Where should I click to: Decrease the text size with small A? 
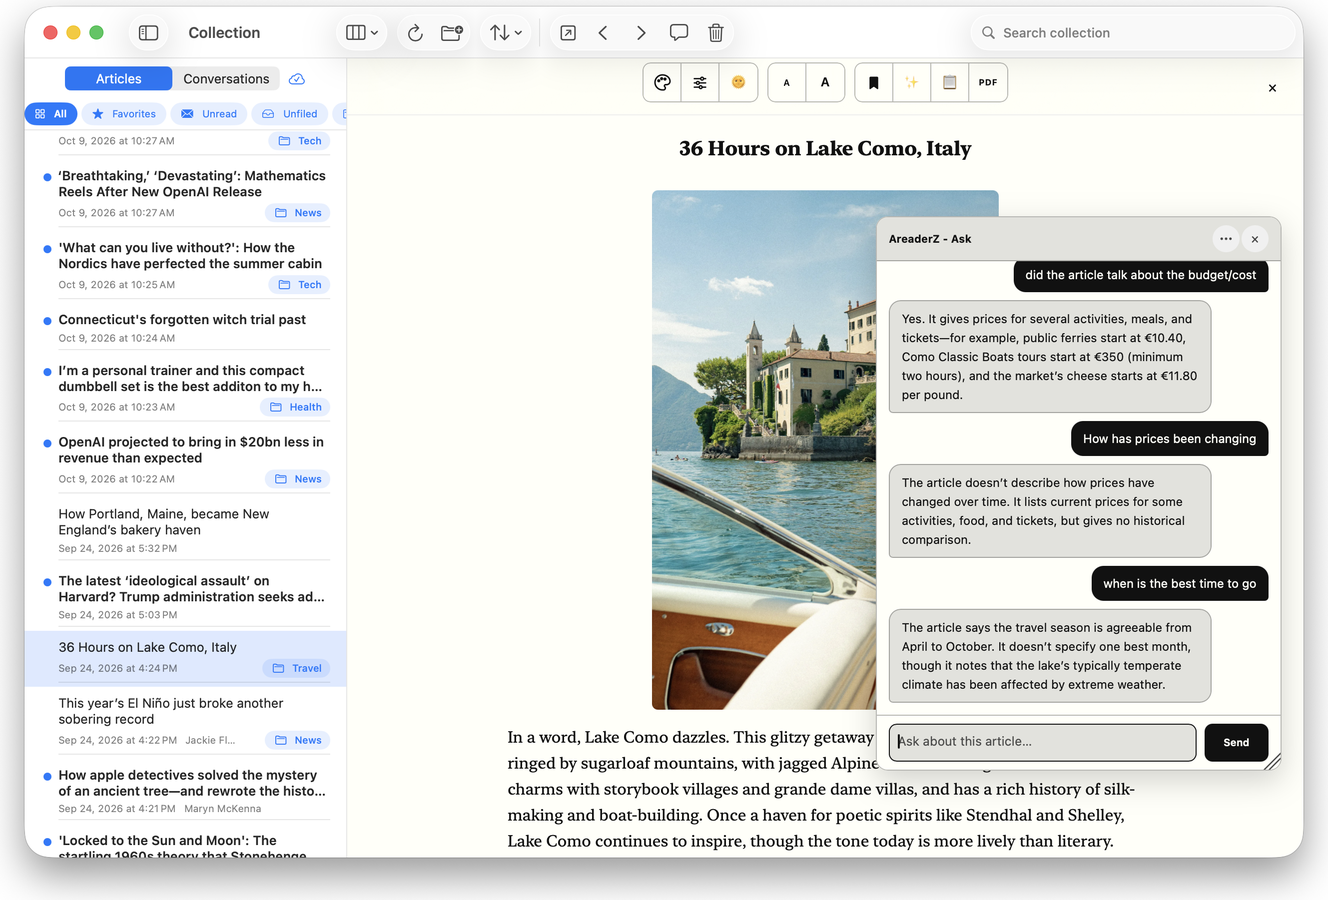787,83
